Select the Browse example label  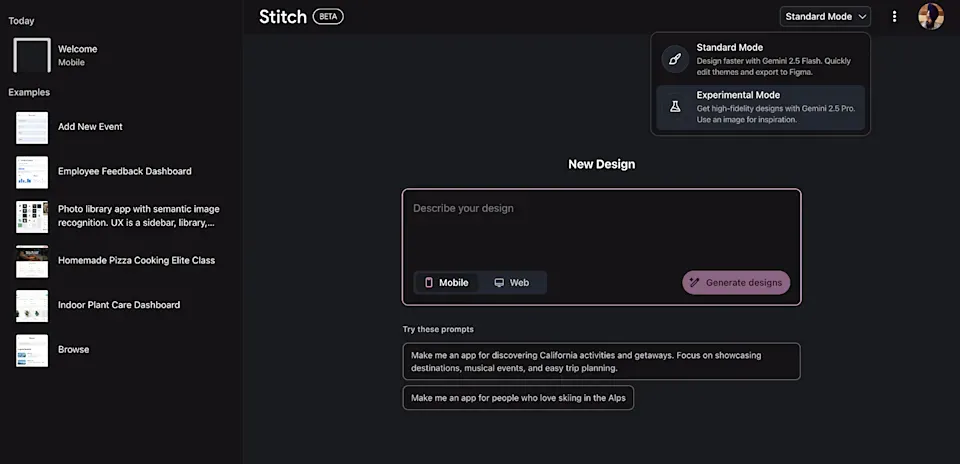(73, 350)
